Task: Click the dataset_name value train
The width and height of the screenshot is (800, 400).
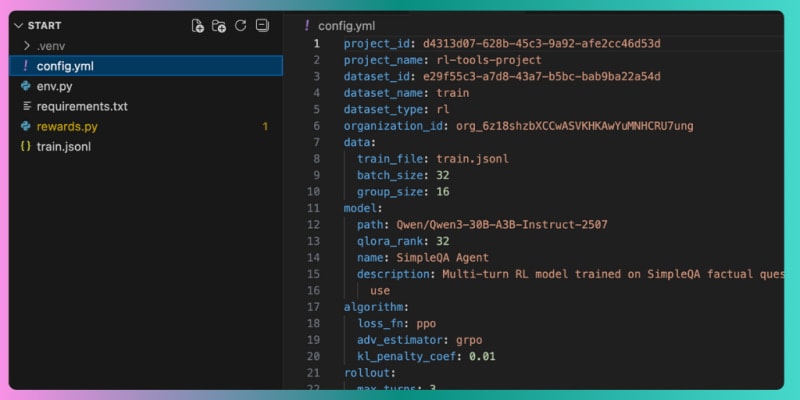Action: [x=453, y=93]
